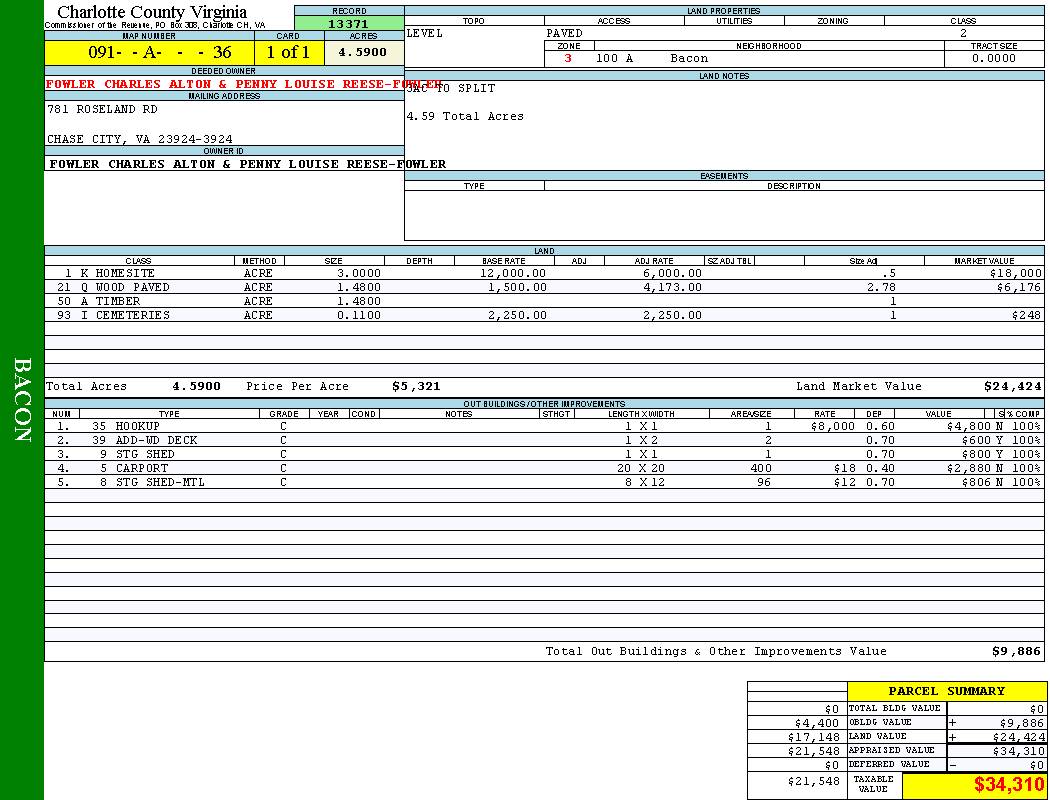Click the green record number 13371 field

pos(349,24)
